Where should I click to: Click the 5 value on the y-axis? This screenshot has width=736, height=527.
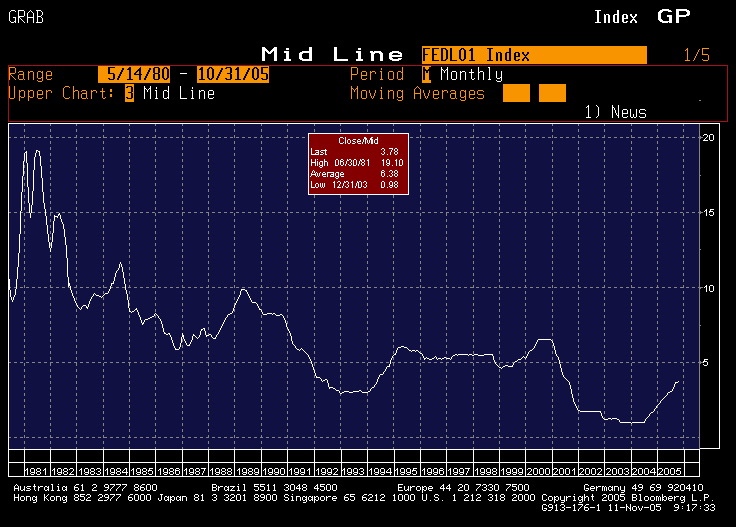tap(708, 362)
